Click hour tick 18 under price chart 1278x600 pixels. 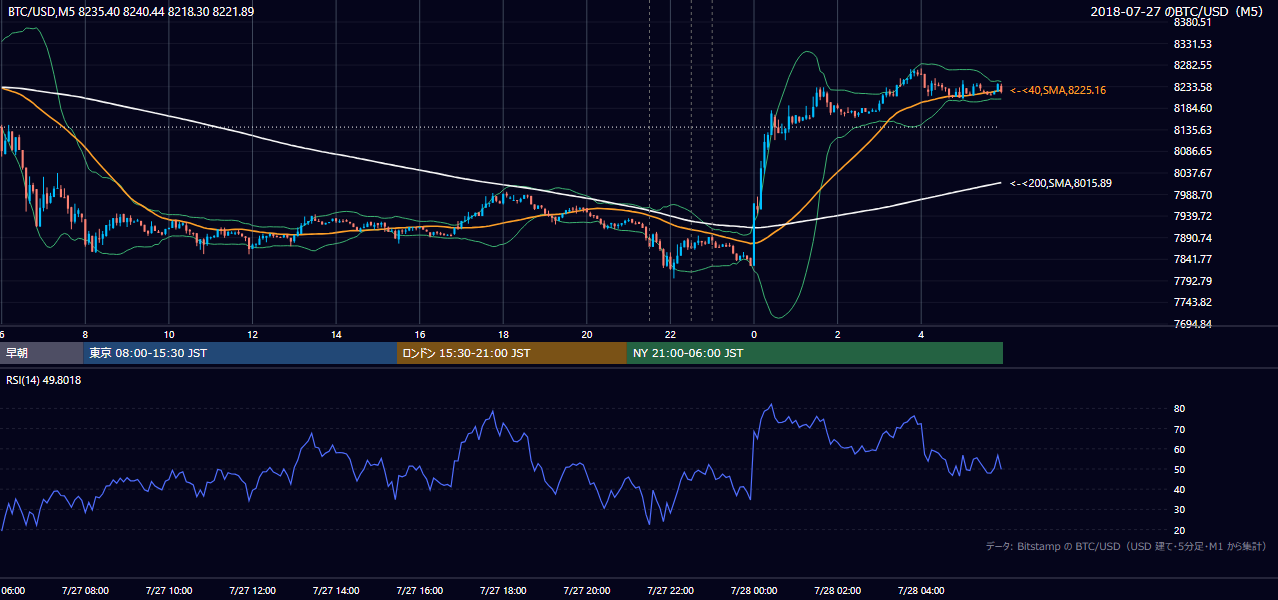coord(503,335)
